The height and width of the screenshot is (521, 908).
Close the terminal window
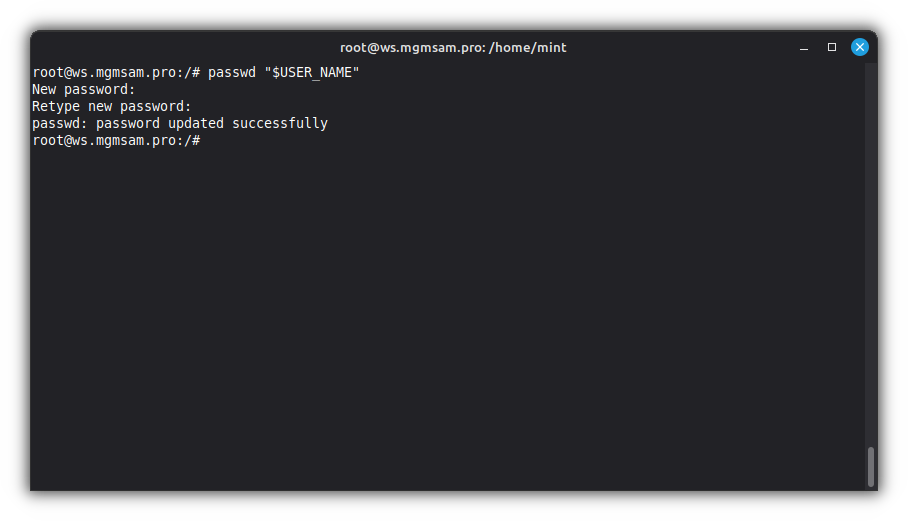pyautogui.click(x=859, y=47)
